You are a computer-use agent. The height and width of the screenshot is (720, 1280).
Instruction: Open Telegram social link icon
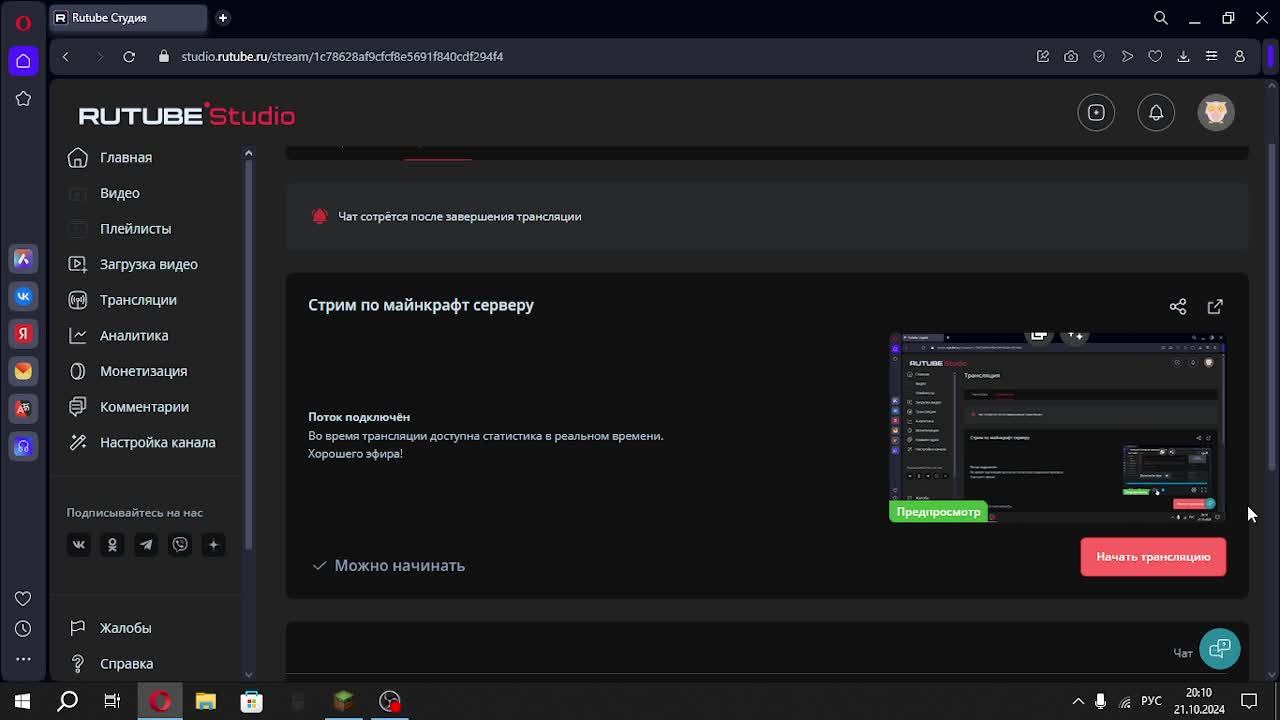point(146,545)
